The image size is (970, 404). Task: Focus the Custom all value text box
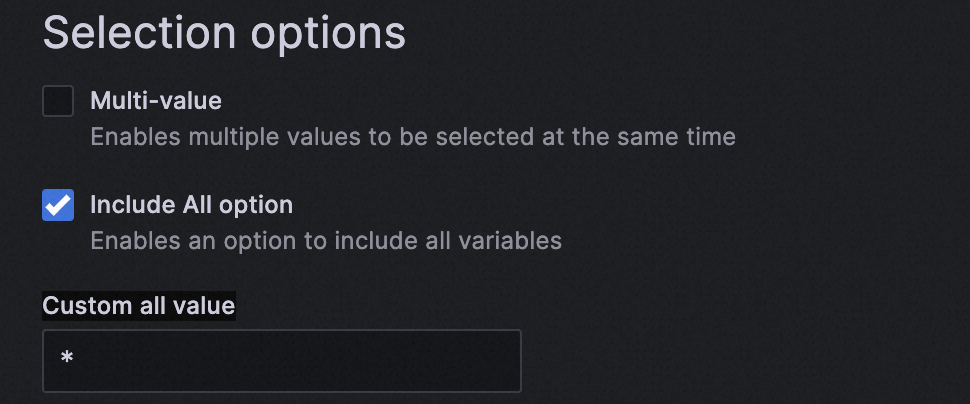pos(281,360)
